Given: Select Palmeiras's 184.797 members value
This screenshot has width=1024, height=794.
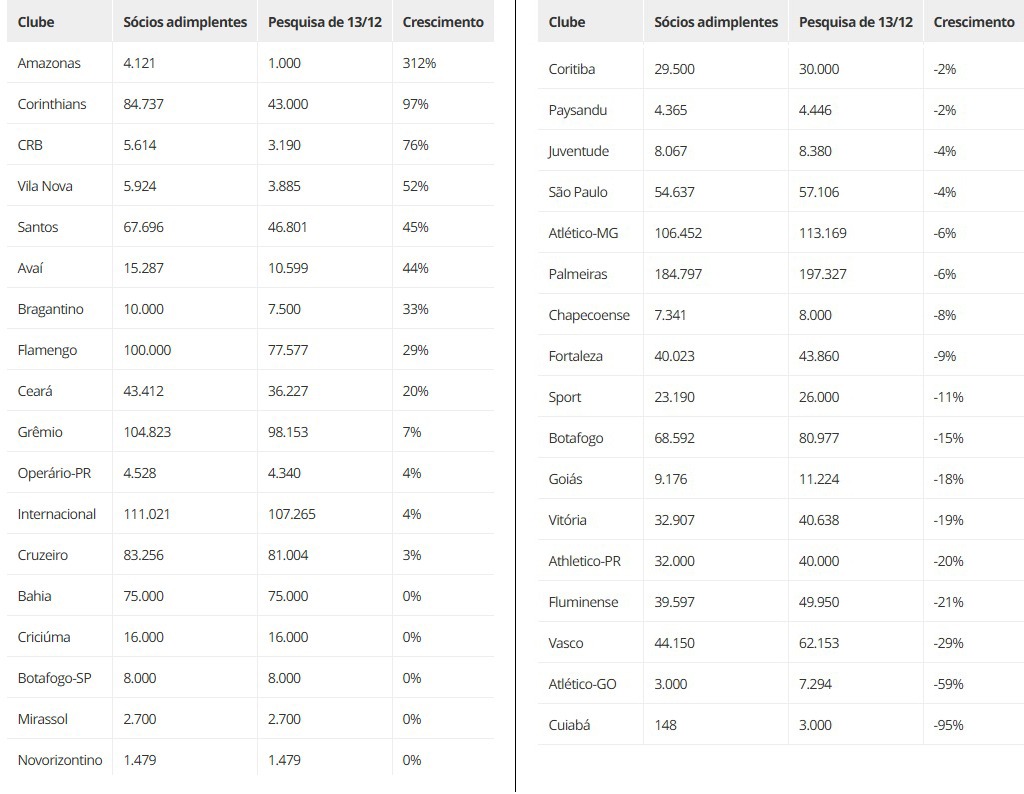Looking at the screenshot, I should click(x=678, y=274).
